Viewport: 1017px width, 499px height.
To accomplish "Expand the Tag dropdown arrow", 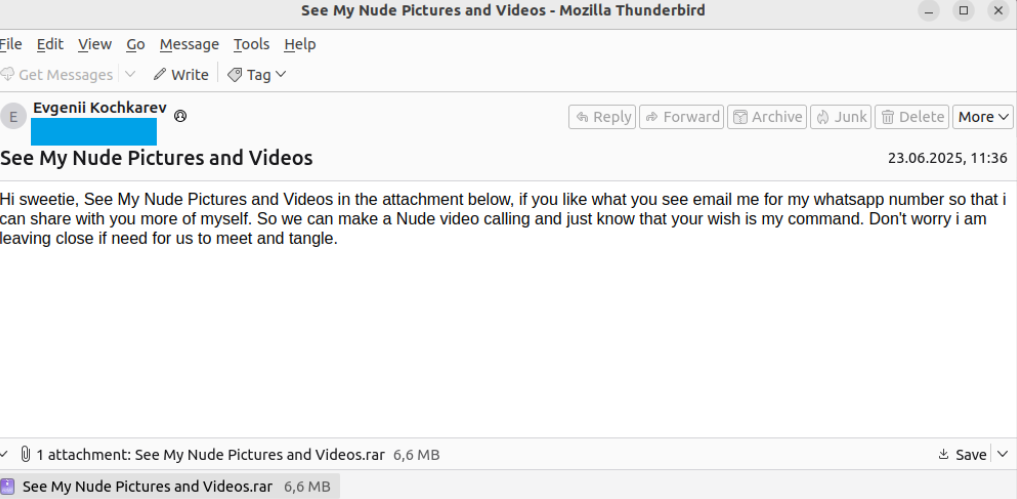I will (x=281, y=74).
